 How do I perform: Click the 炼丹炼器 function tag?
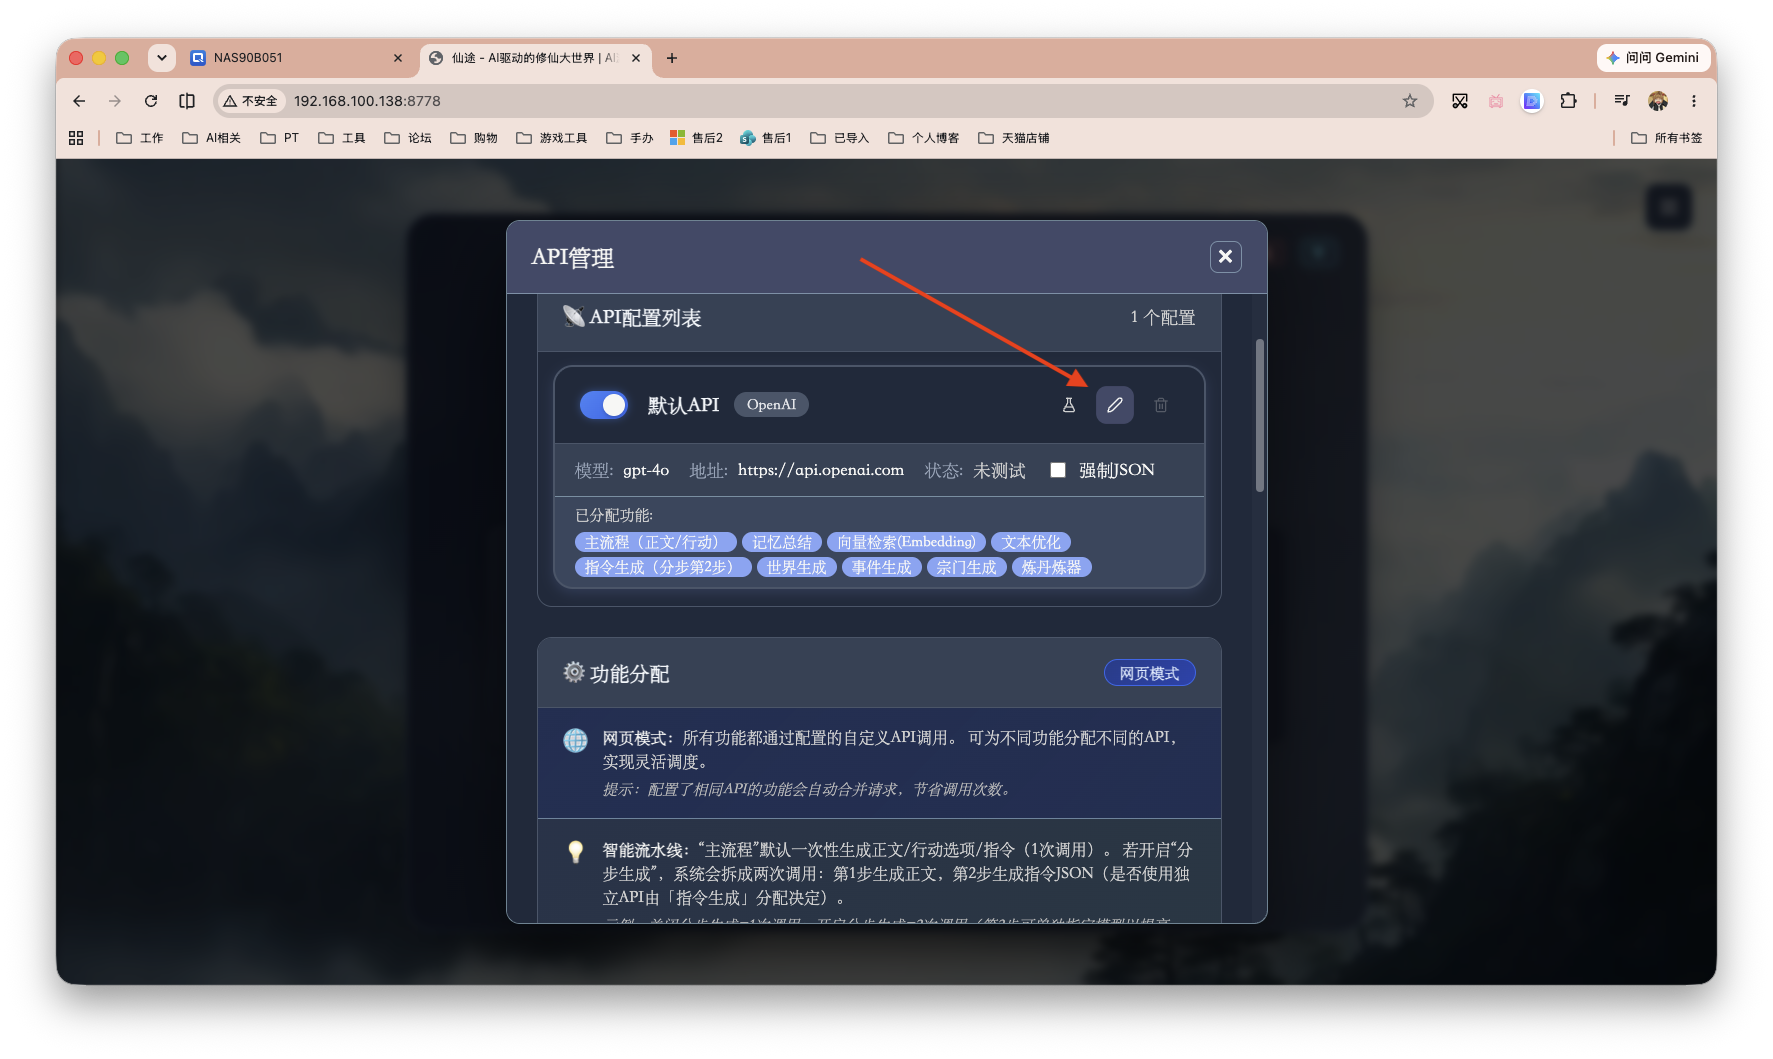[1051, 567]
